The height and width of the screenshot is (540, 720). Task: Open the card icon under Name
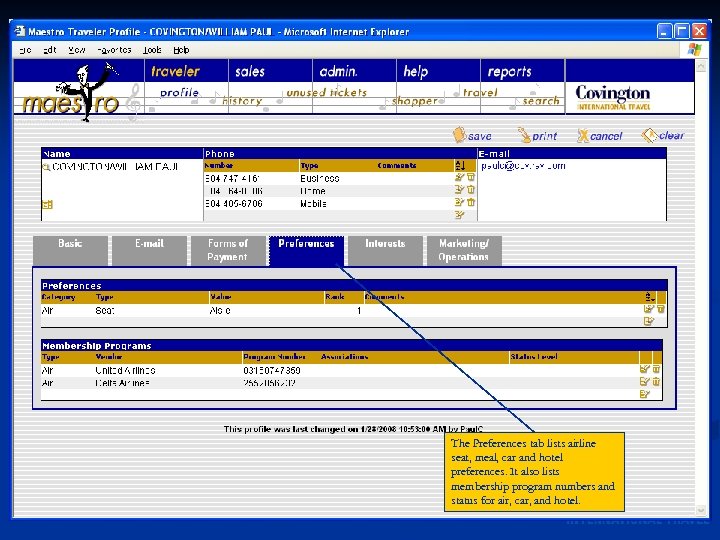[x=47, y=205]
